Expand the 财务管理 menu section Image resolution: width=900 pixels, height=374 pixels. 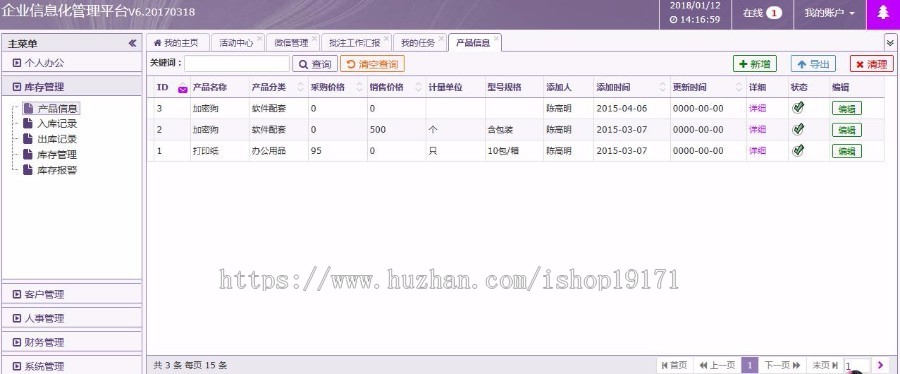pyautogui.click(x=72, y=342)
